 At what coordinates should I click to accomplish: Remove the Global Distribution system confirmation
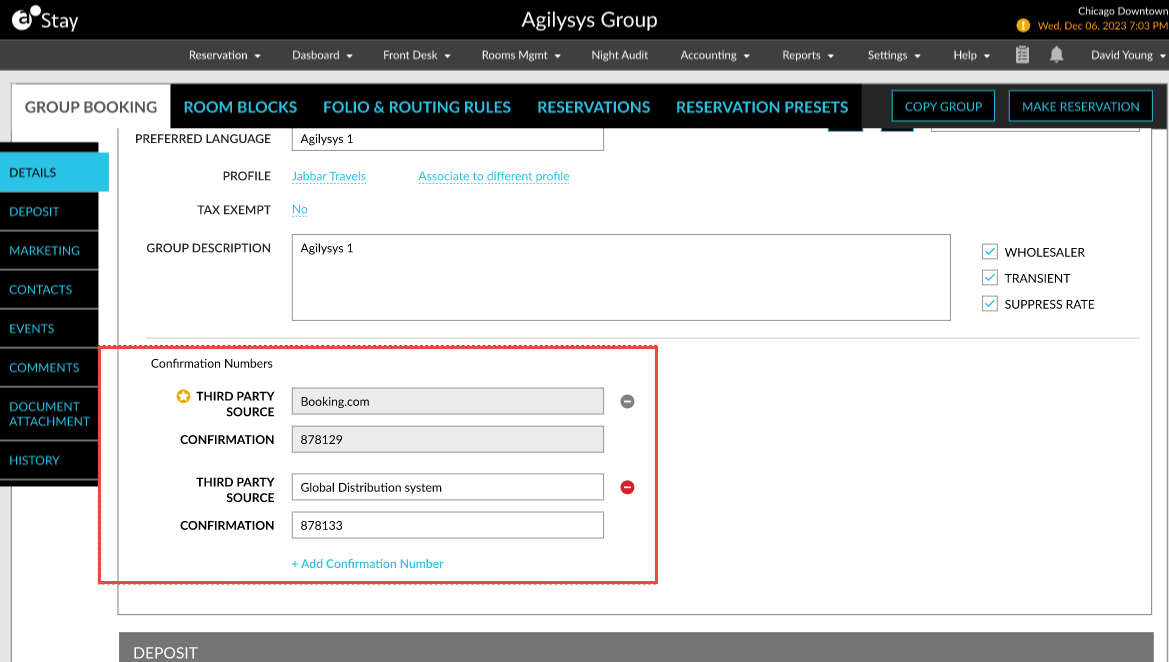click(628, 487)
